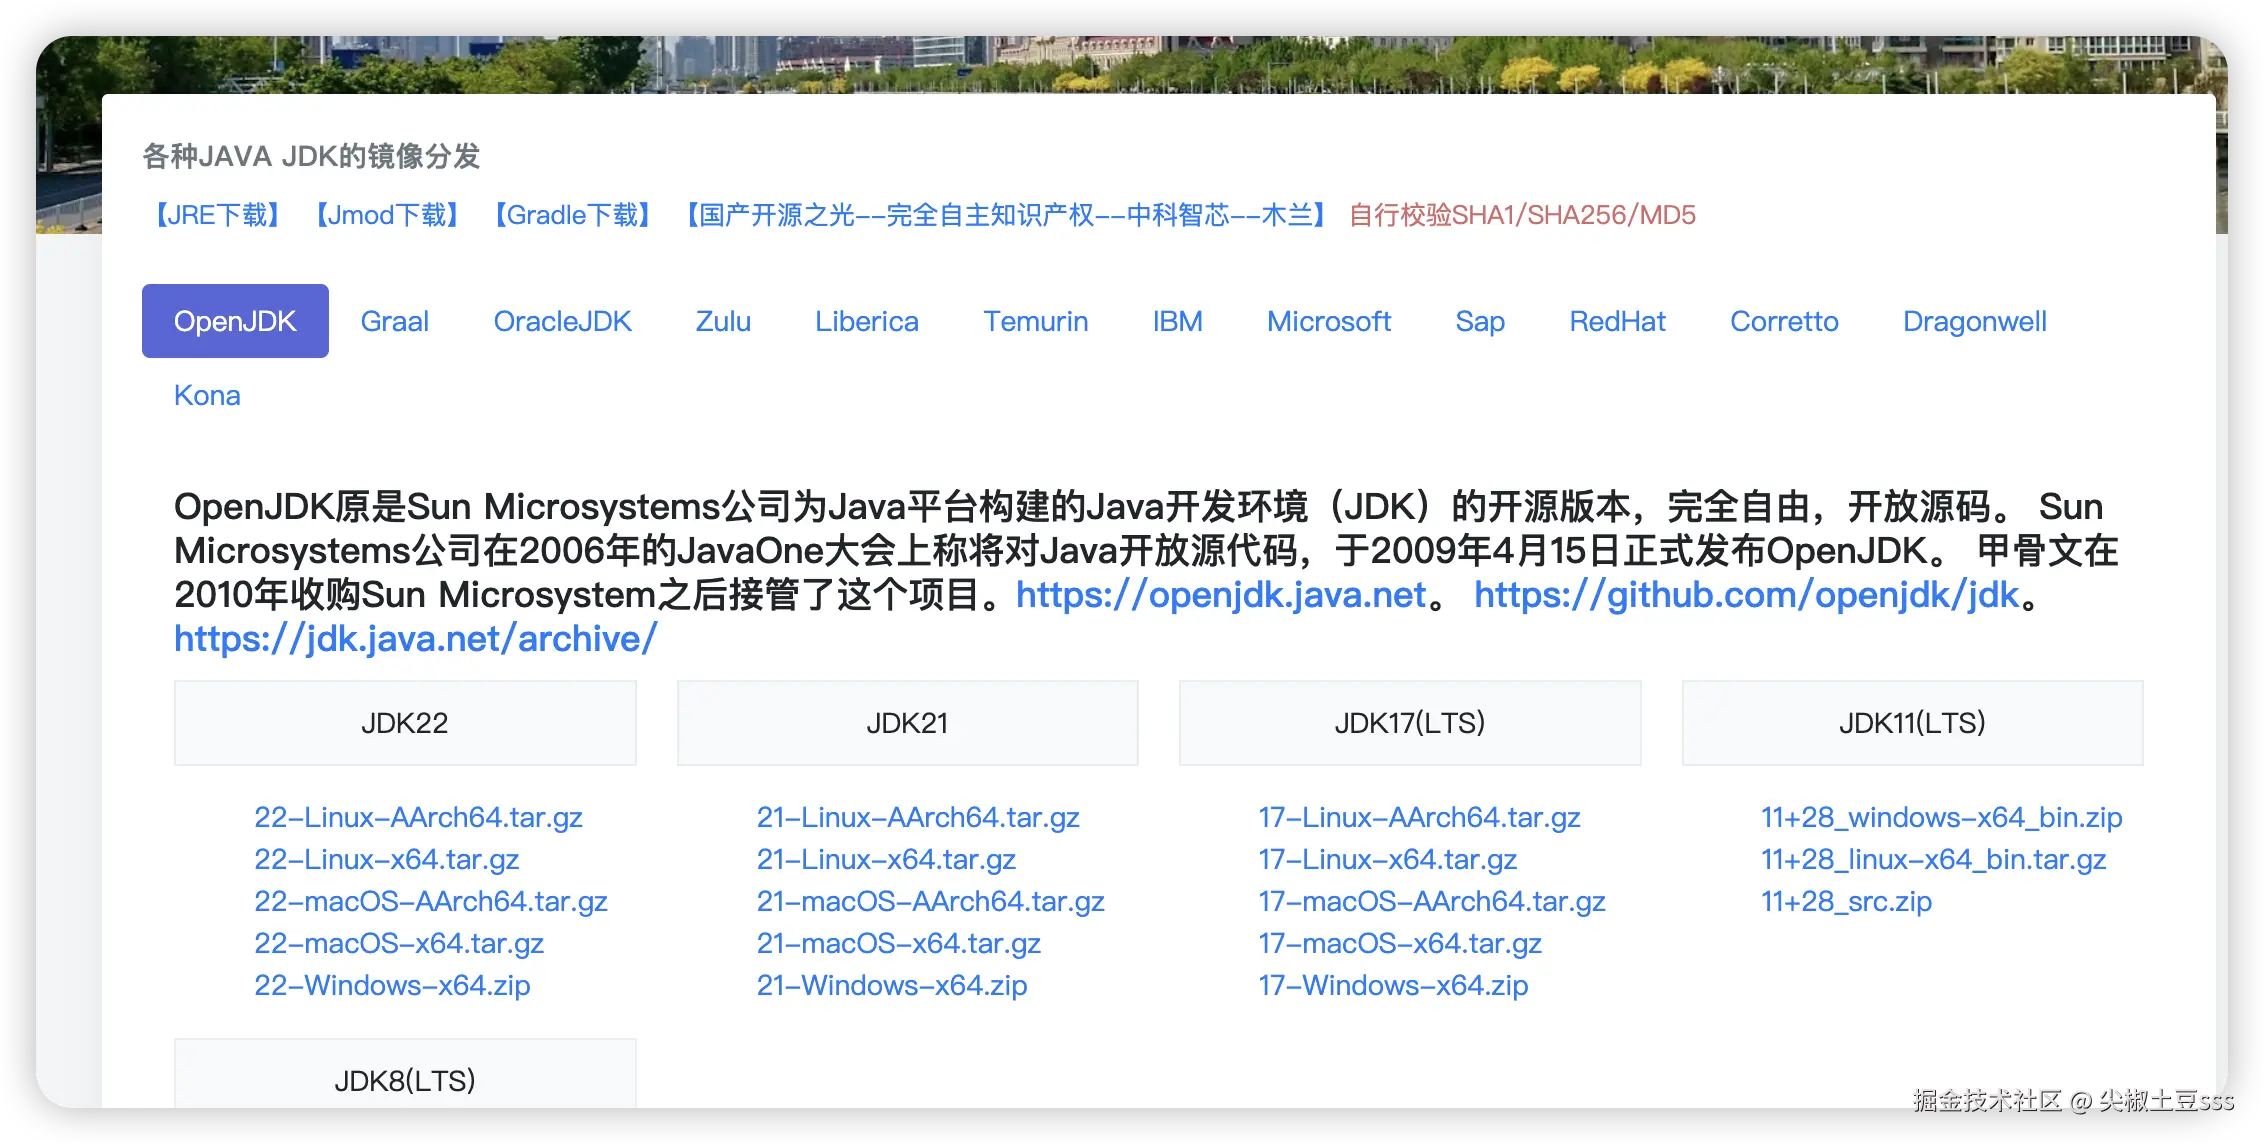
Task: Click the JRE下载 link
Action: [x=218, y=215]
